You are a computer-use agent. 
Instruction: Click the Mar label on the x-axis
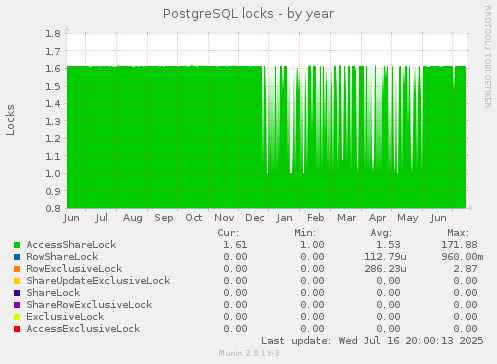[x=346, y=218]
